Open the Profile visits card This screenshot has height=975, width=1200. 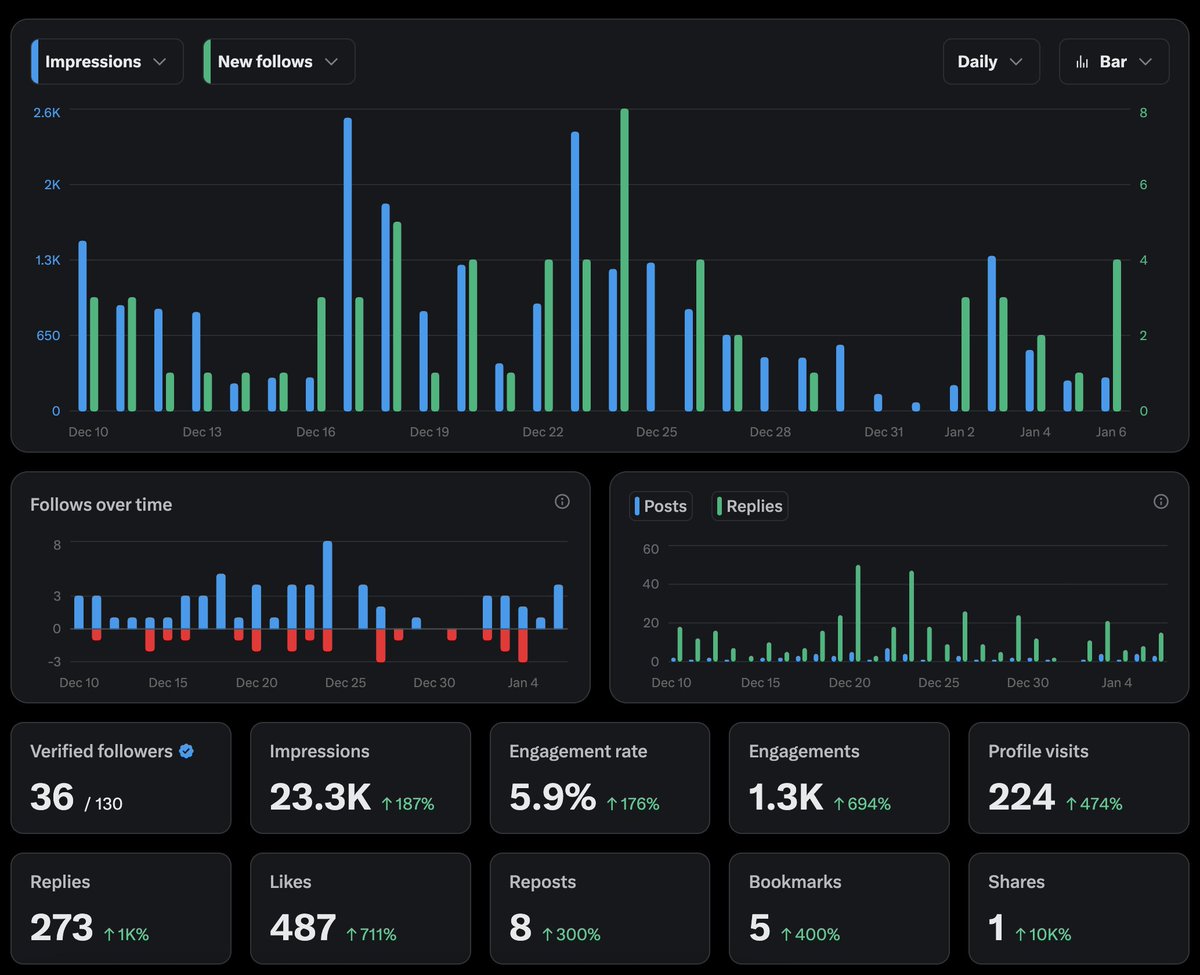[1079, 778]
